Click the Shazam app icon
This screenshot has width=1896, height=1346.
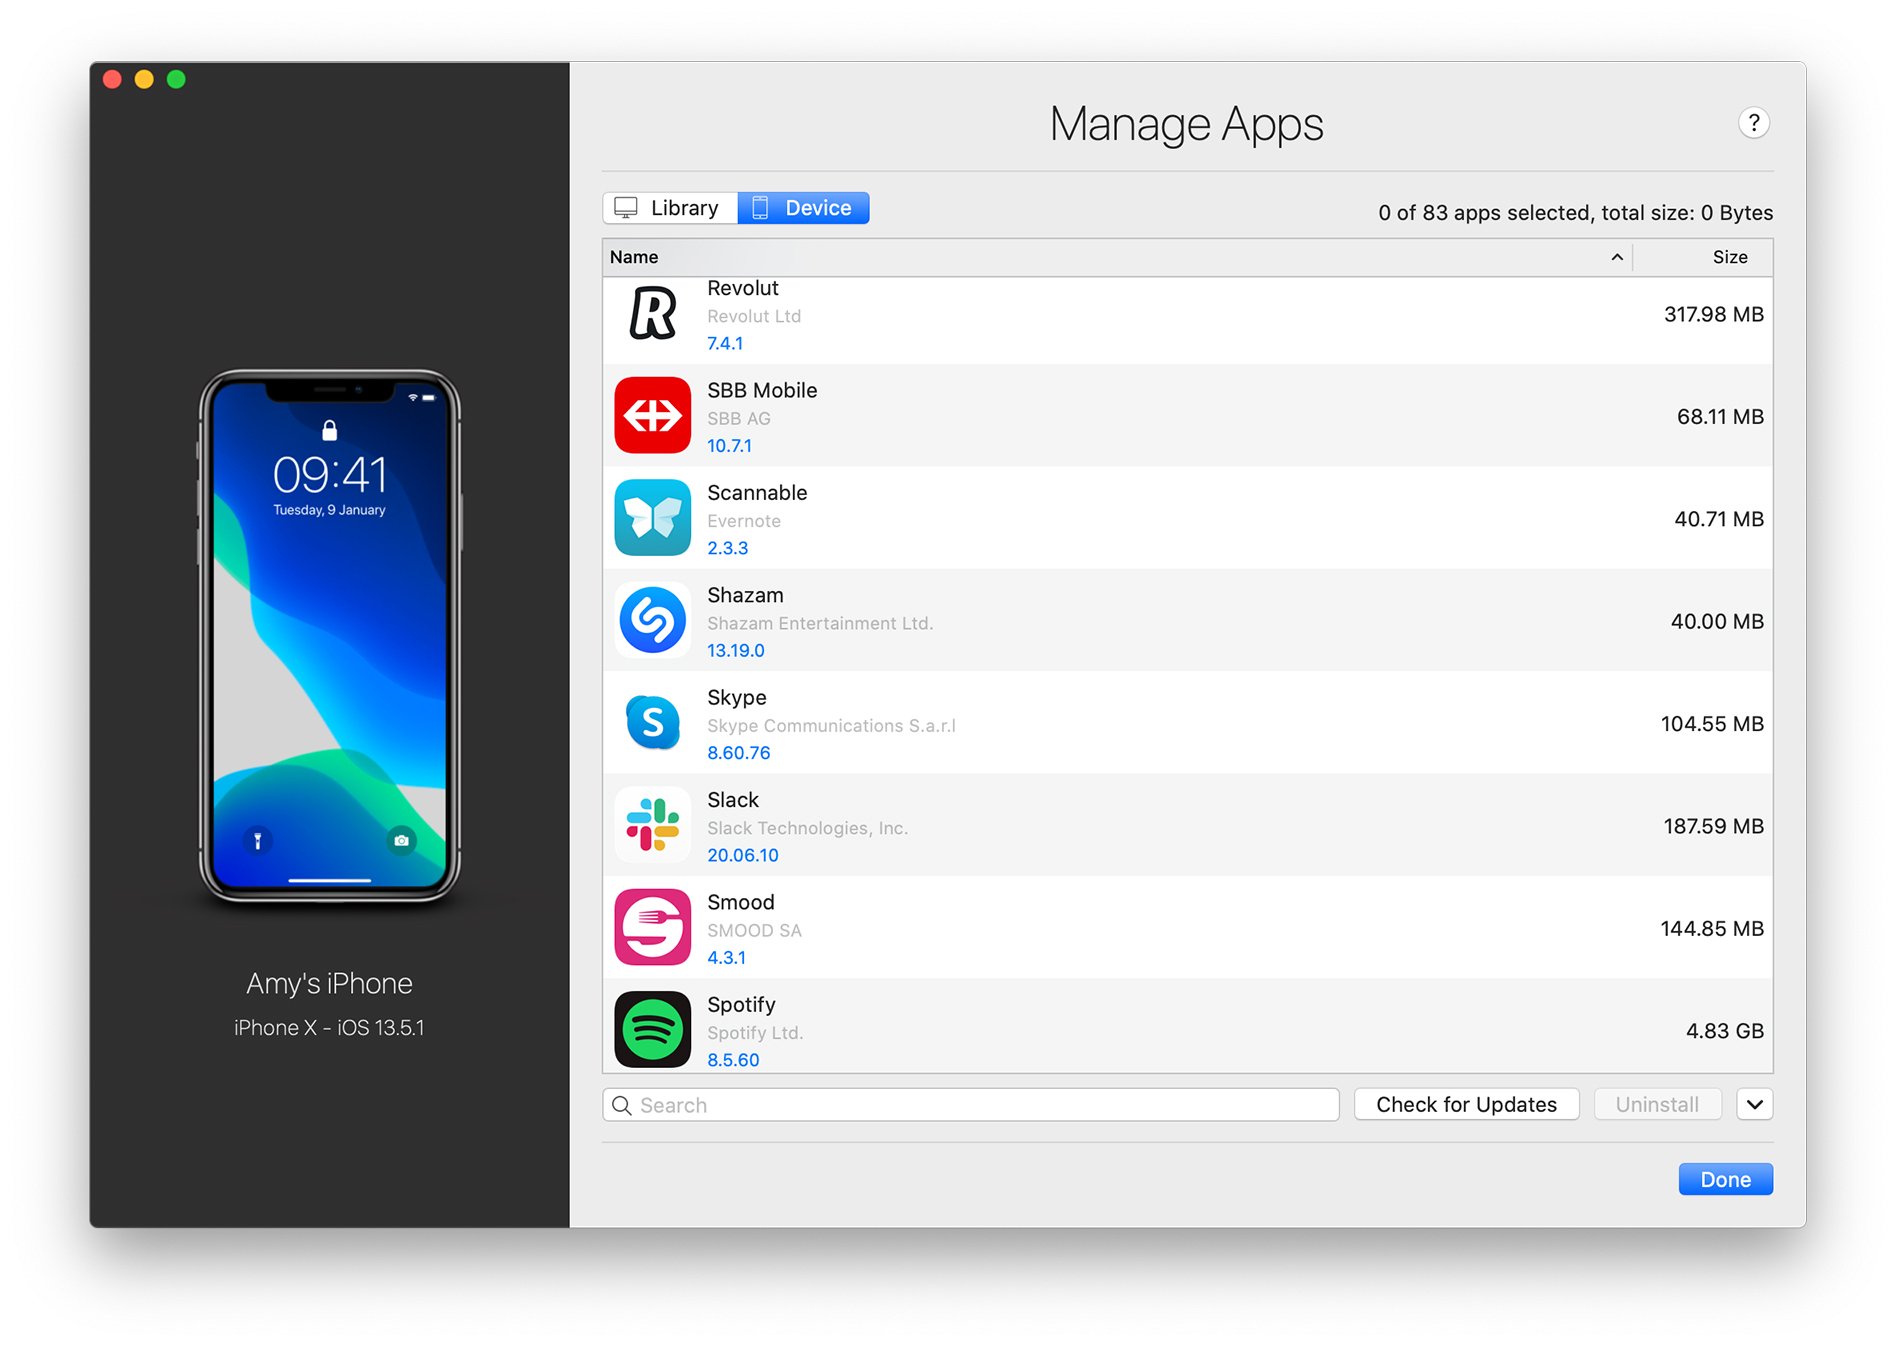(x=652, y=620)
